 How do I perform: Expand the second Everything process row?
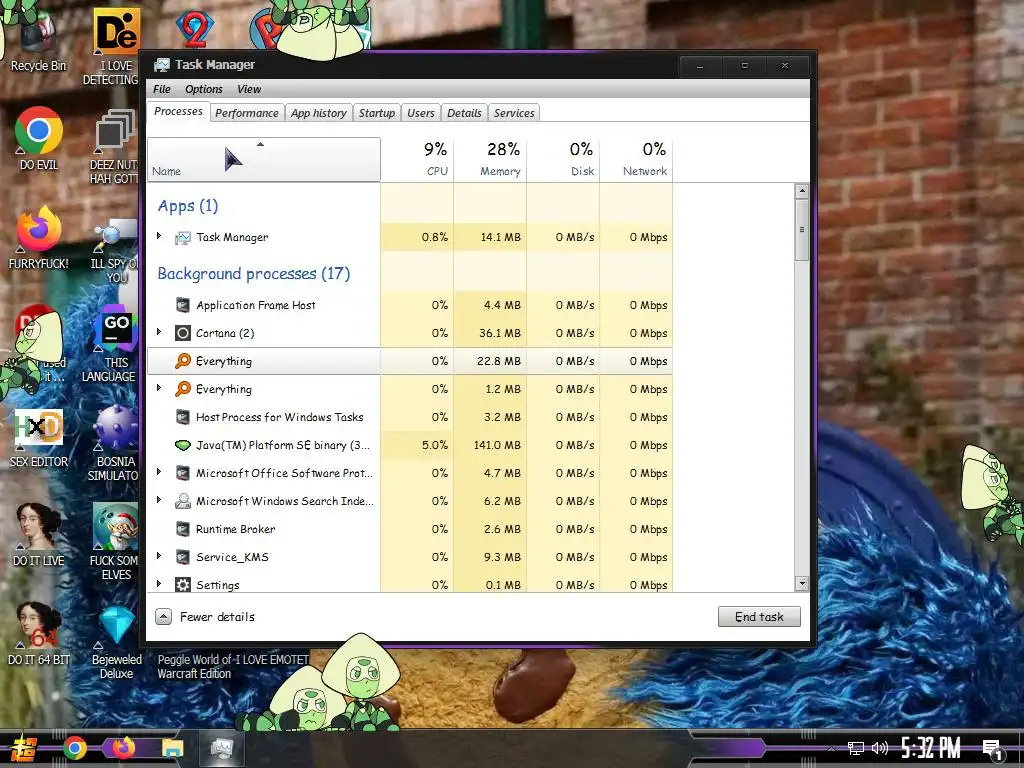coord(159,389)
